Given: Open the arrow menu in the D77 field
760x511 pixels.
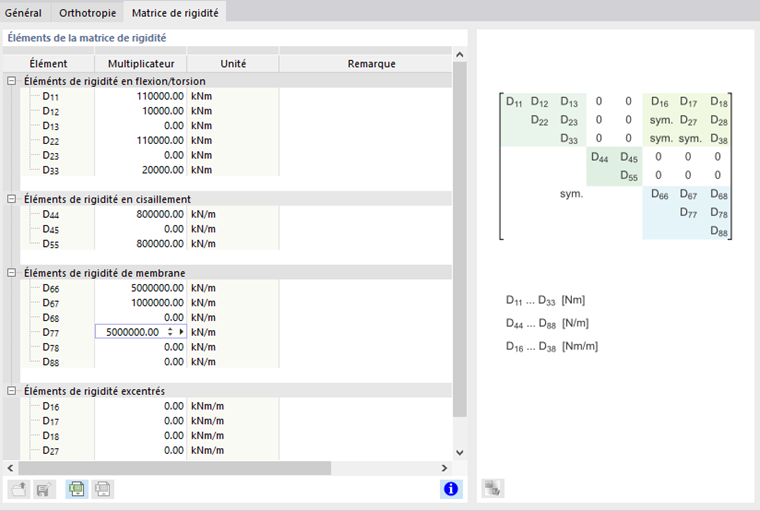Looking at the screenshot, I should 181,332.
